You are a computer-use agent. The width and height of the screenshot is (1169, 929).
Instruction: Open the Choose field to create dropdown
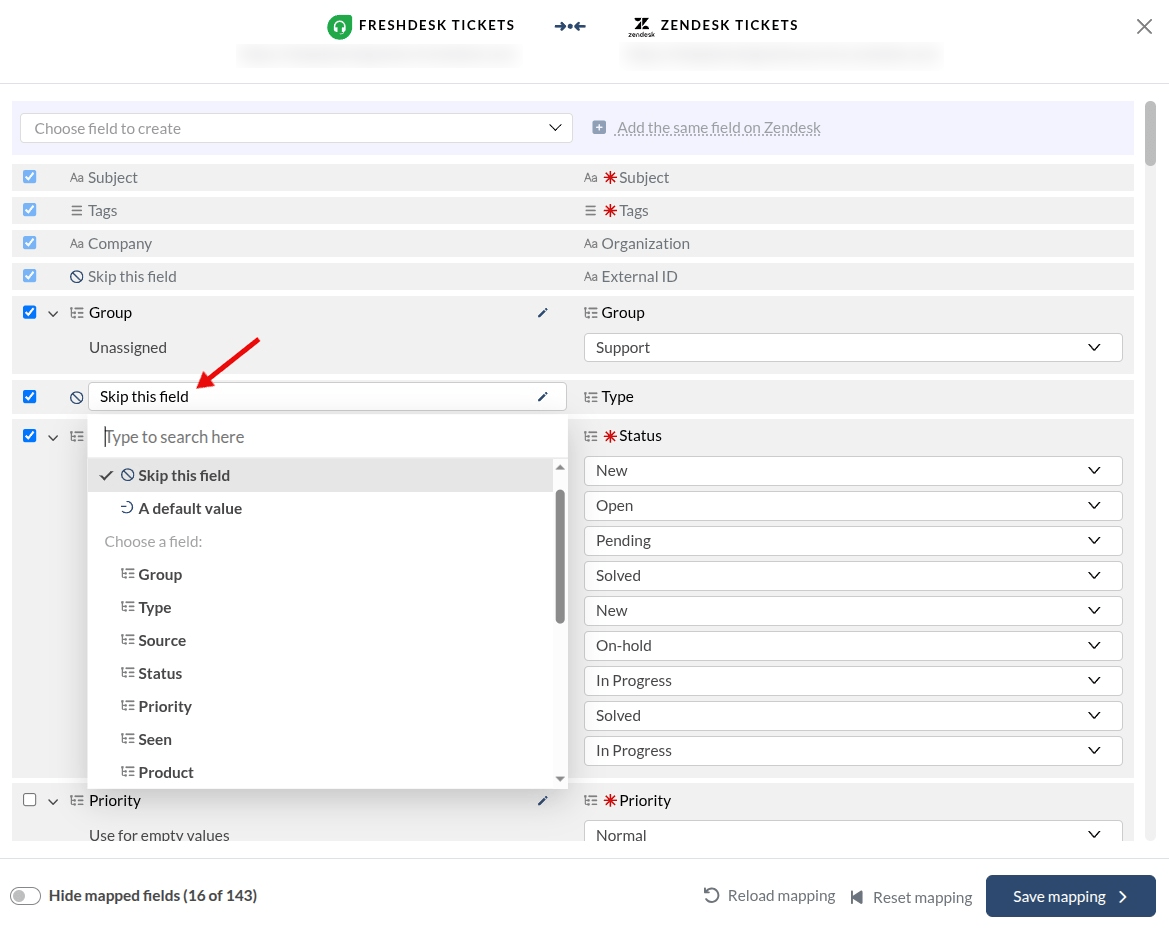(x=296, y=128)
